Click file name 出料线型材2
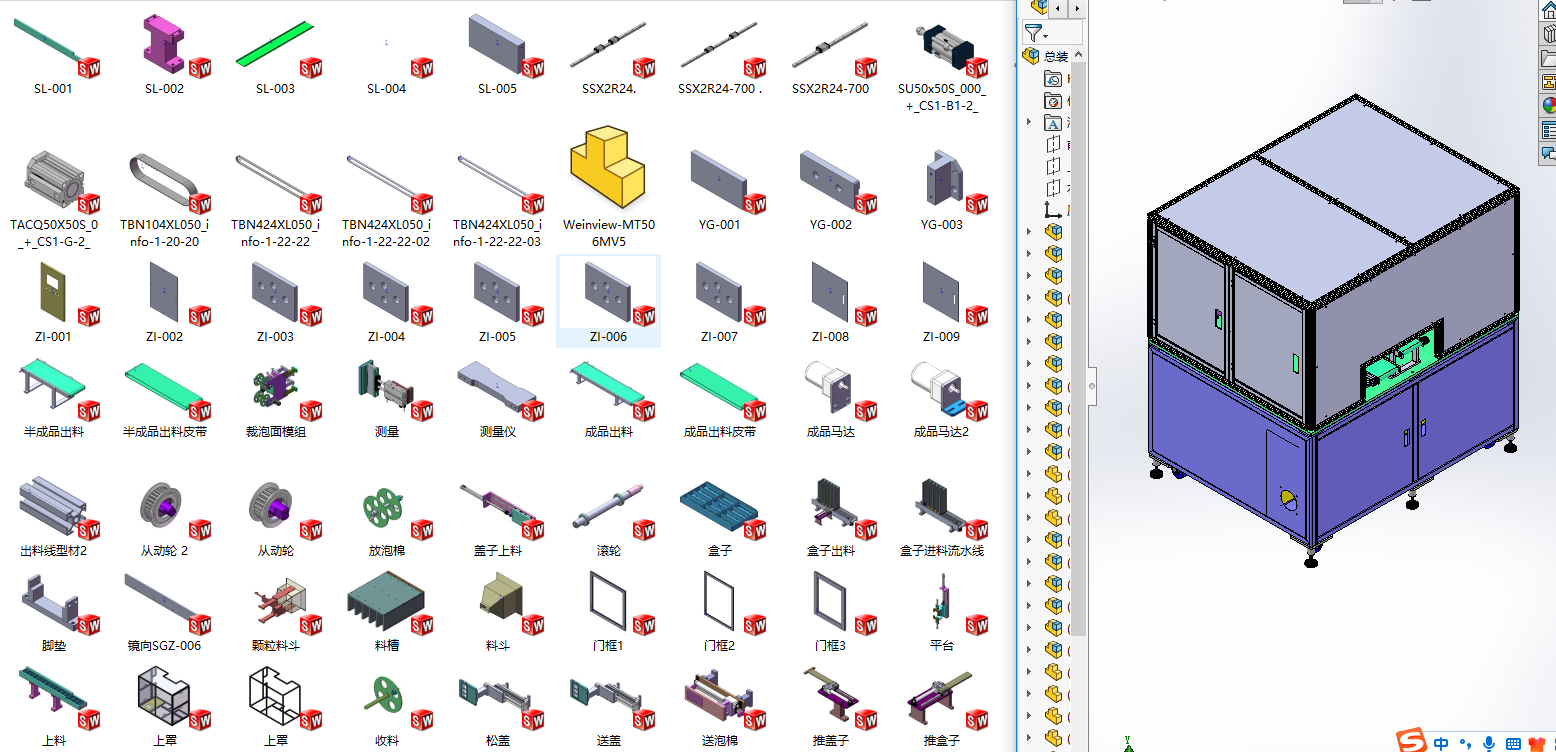Viewport: 1556px width, 752px height. tap(53, 551)
